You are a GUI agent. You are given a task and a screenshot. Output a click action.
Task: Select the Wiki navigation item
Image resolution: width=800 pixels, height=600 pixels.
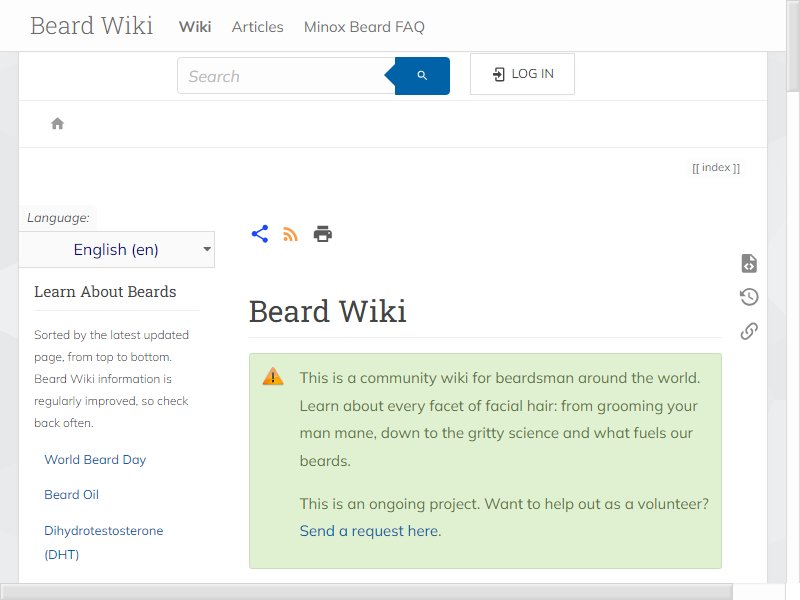(x=195, y=27)
